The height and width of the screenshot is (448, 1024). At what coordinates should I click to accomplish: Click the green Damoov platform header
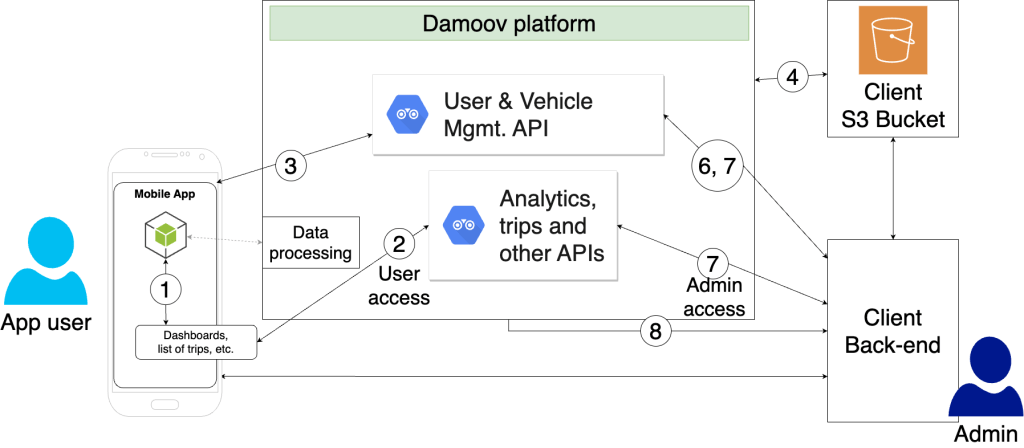pyautogui.click(x=509, y=23)
